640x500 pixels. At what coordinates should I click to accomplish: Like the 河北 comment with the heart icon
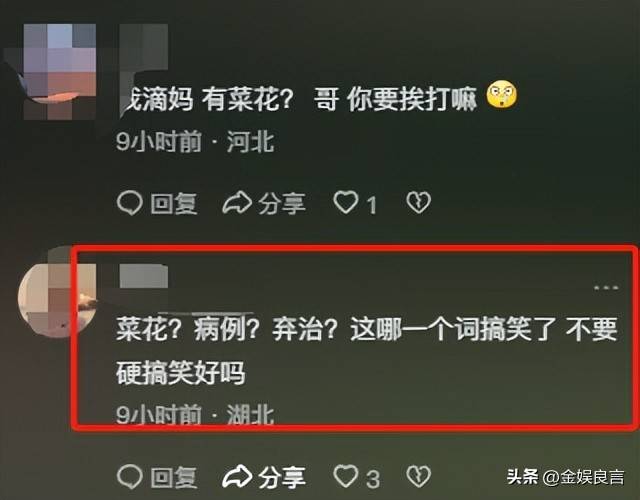tap(346, 202)
